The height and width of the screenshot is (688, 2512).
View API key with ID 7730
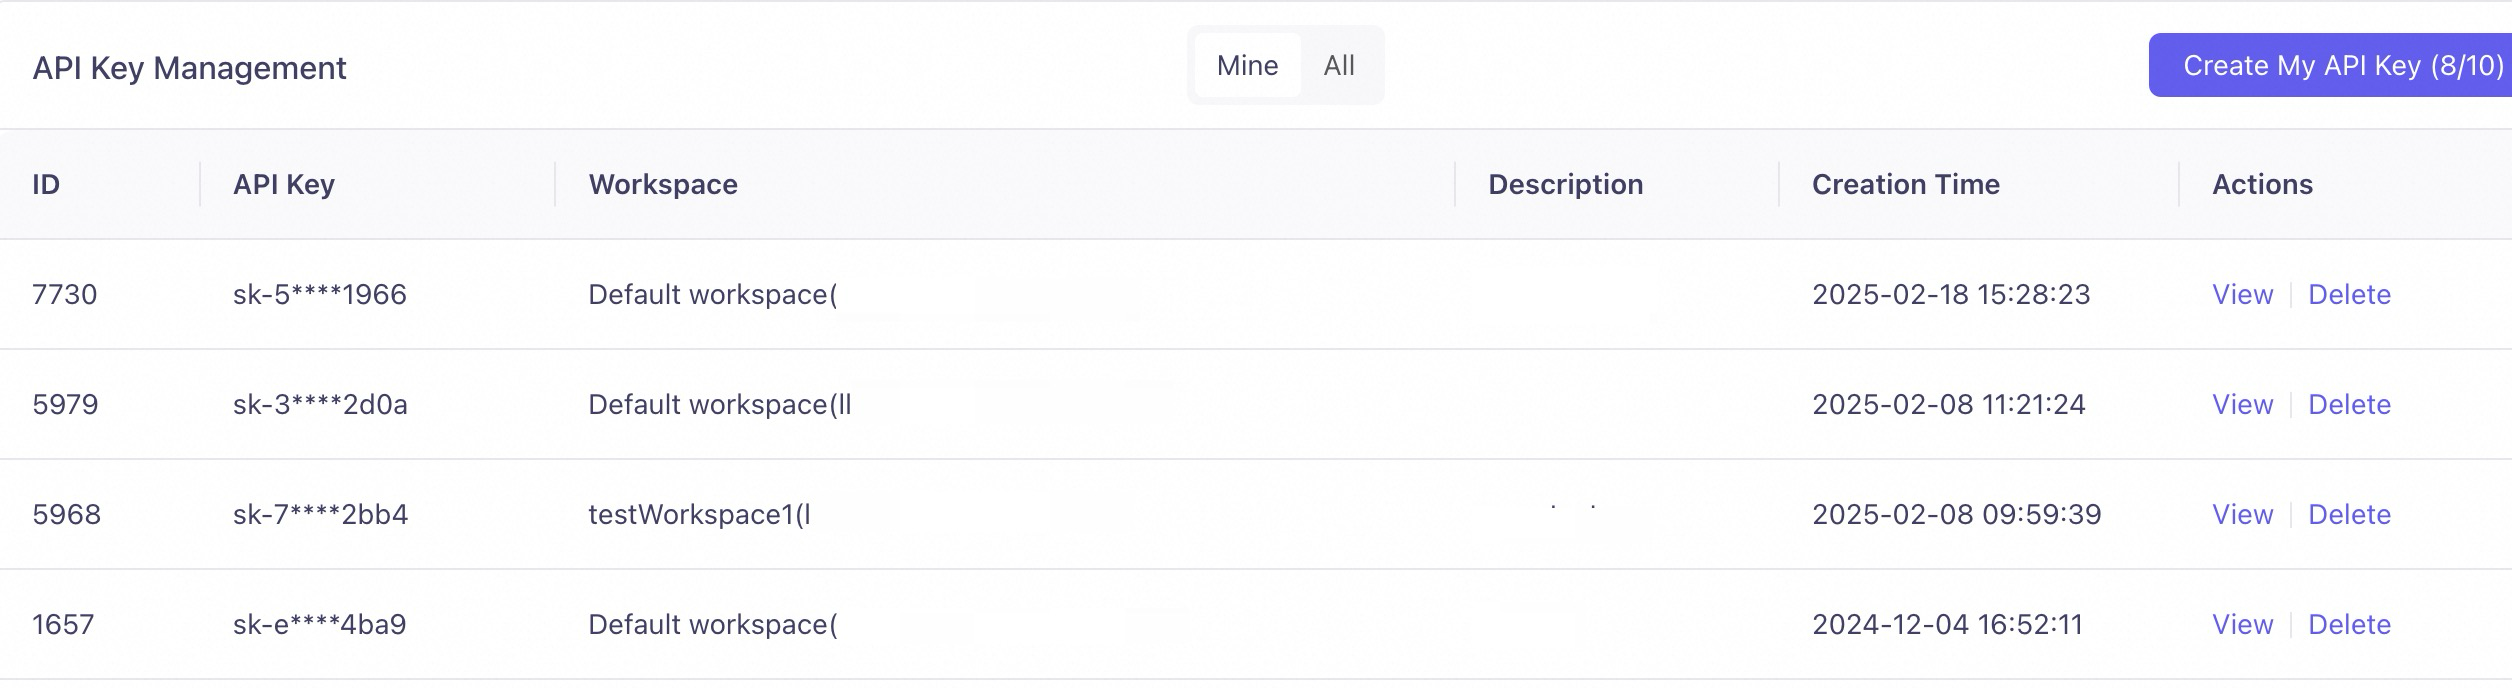(x=2242, y=295)
